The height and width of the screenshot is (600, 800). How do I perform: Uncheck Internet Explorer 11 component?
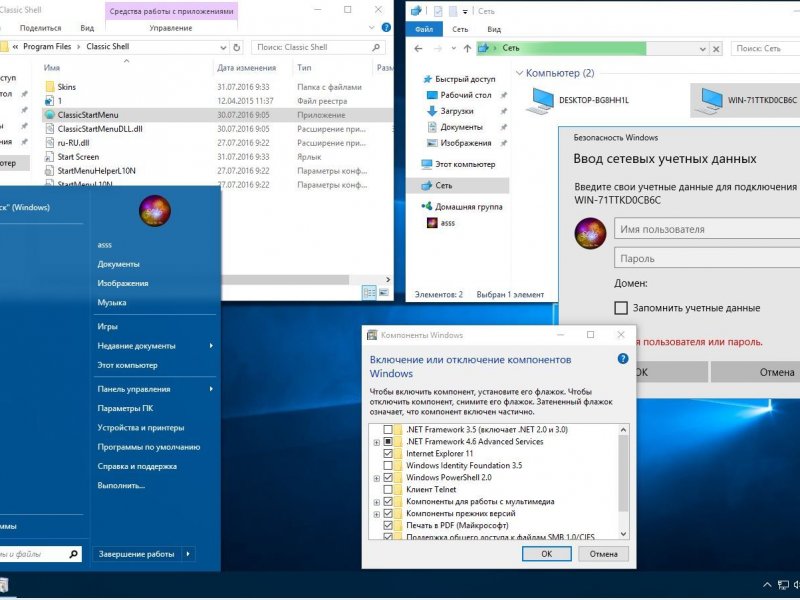coord(388,454)
